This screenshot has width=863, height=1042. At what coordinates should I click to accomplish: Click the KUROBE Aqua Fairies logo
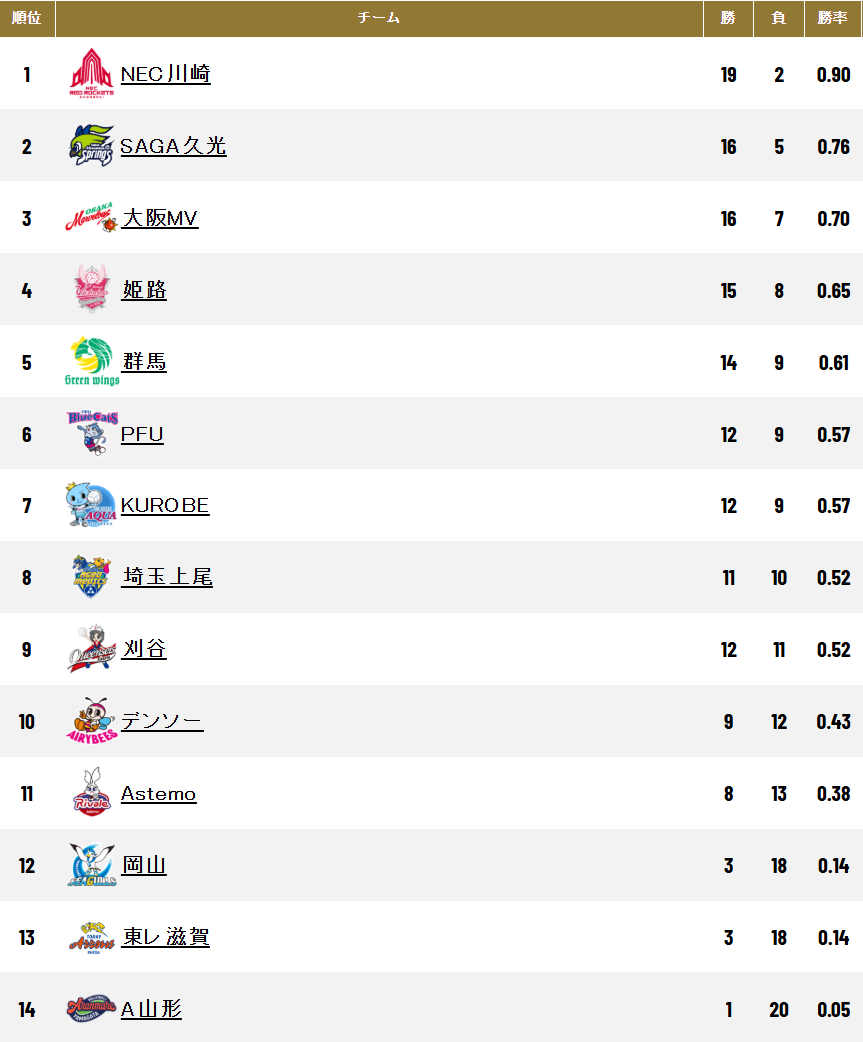(92, 505)
